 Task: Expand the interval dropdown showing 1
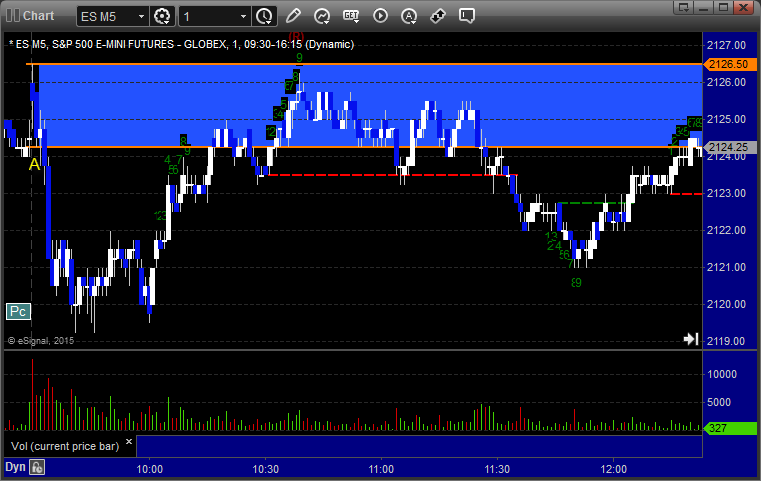tap(244, 17)
